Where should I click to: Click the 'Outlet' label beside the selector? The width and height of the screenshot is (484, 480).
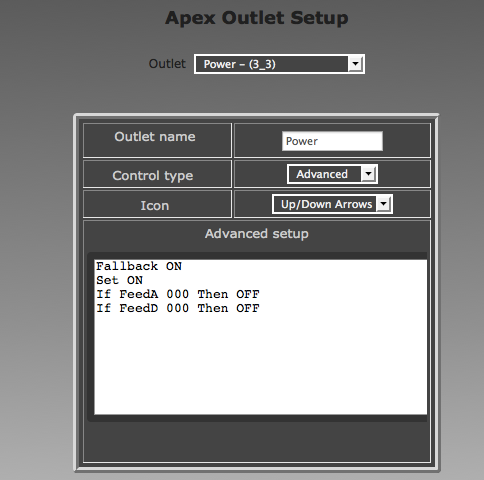(167, 64)
